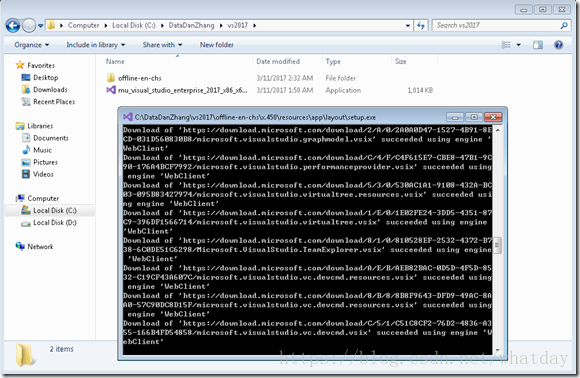Refresh the current folder view

tap(421, 26)
